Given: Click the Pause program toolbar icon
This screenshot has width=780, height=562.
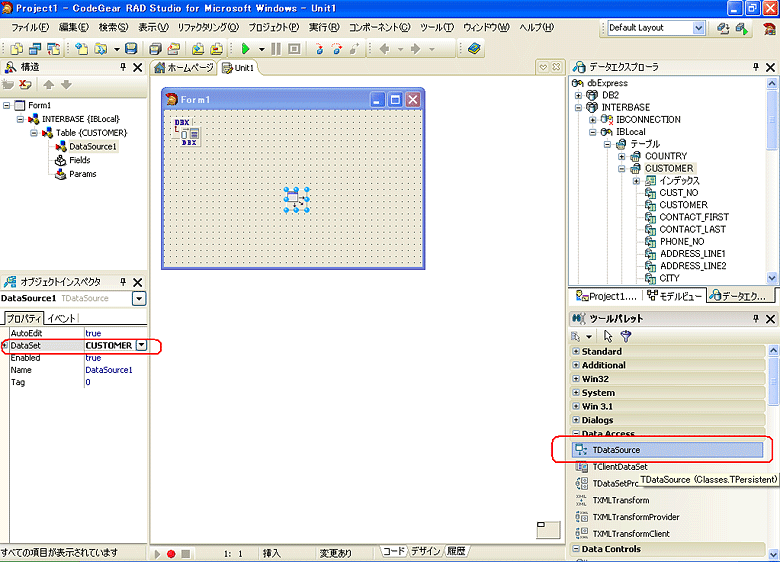Looking at the screenshot, I should 276,49.
